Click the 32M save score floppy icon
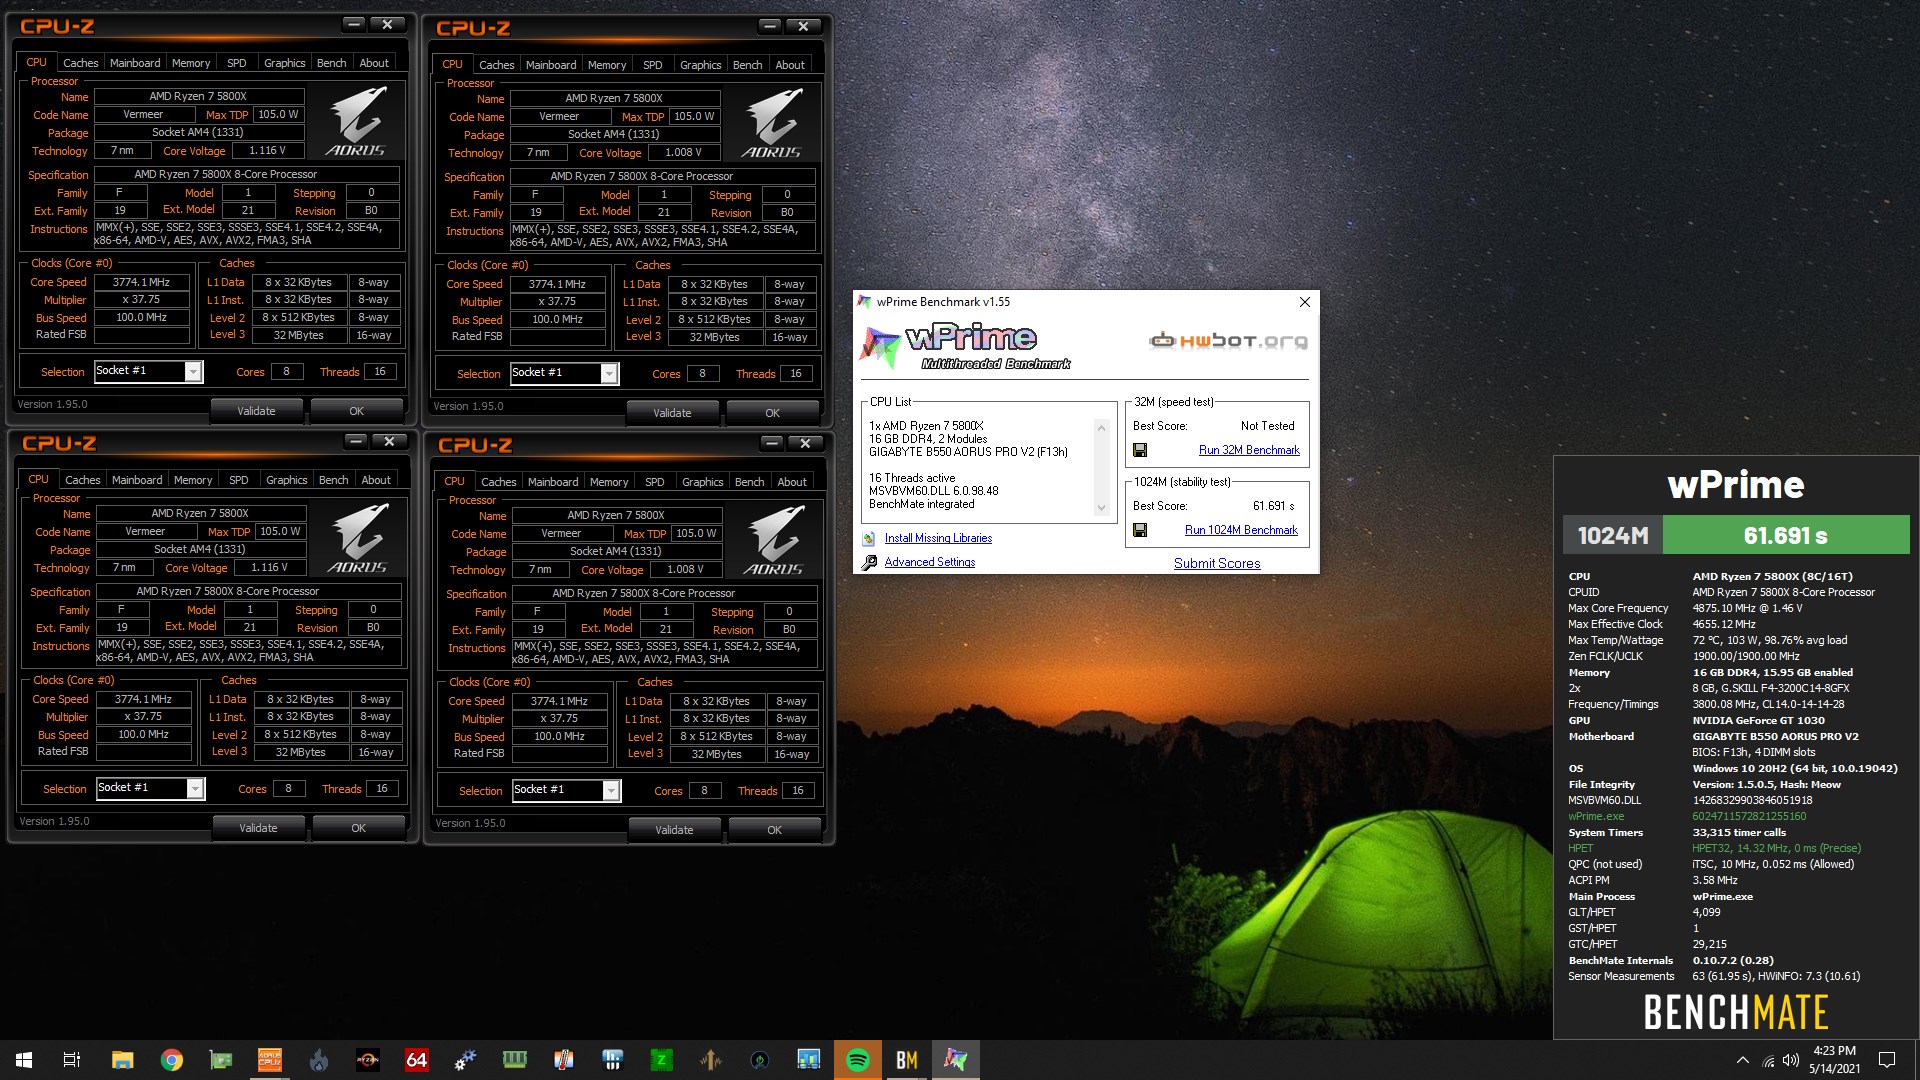Viewport: 1920px width, 1080px height. pos(1139,450)
